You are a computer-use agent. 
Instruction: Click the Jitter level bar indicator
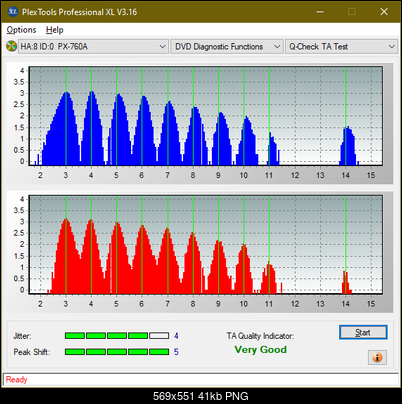coord(117,336)
